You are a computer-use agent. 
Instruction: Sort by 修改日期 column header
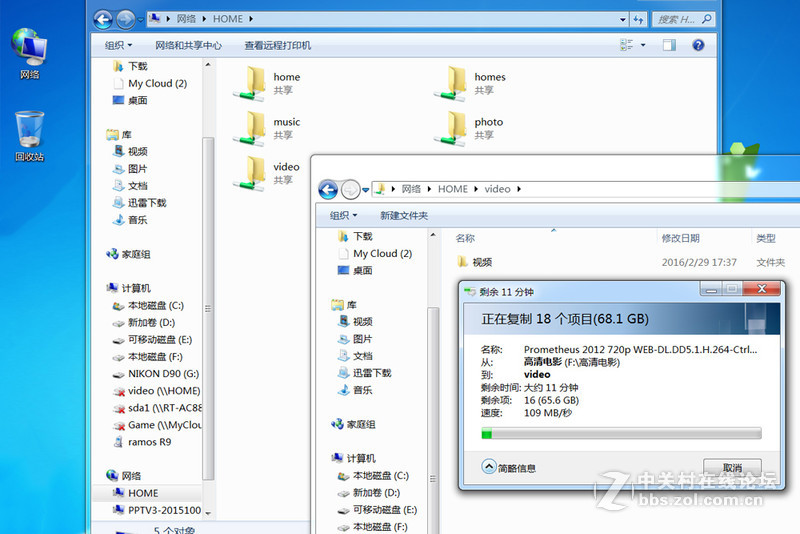click(680, 238)
